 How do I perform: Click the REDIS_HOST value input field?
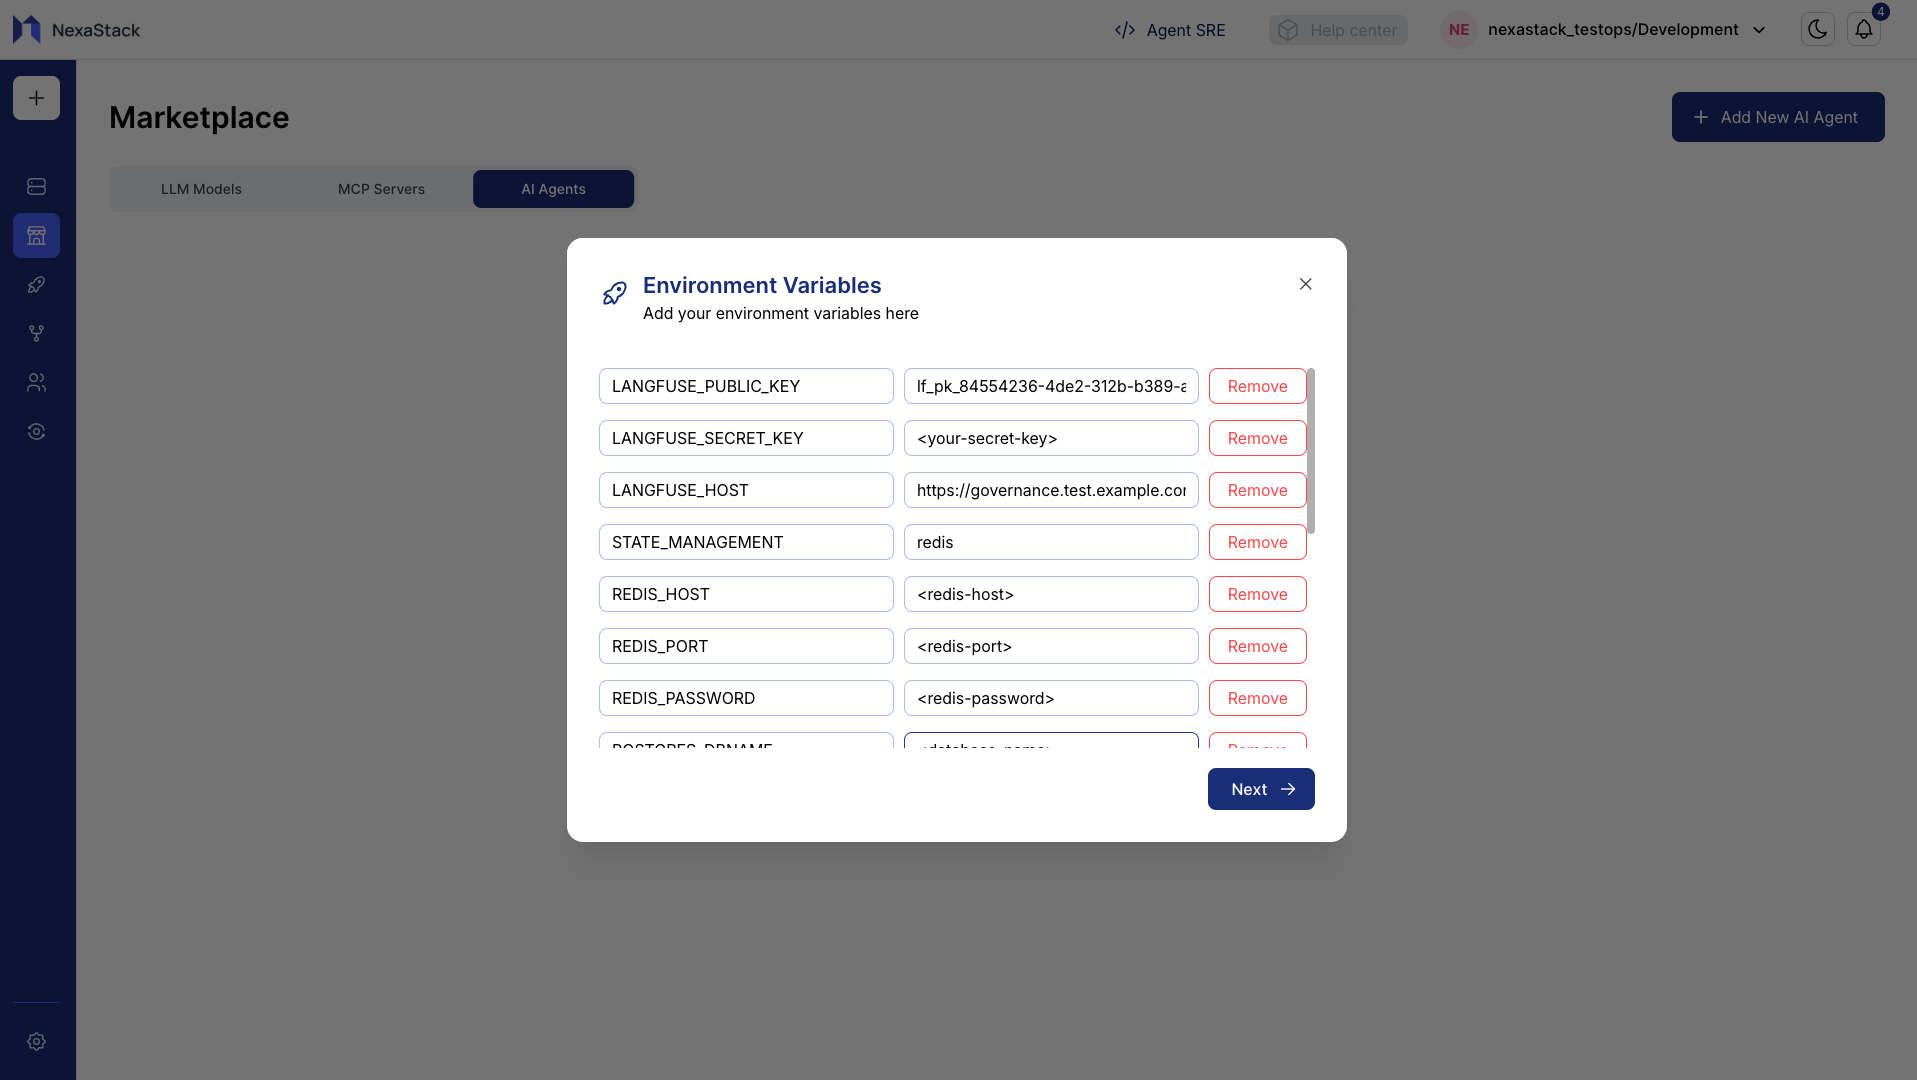pos(1050,594)
